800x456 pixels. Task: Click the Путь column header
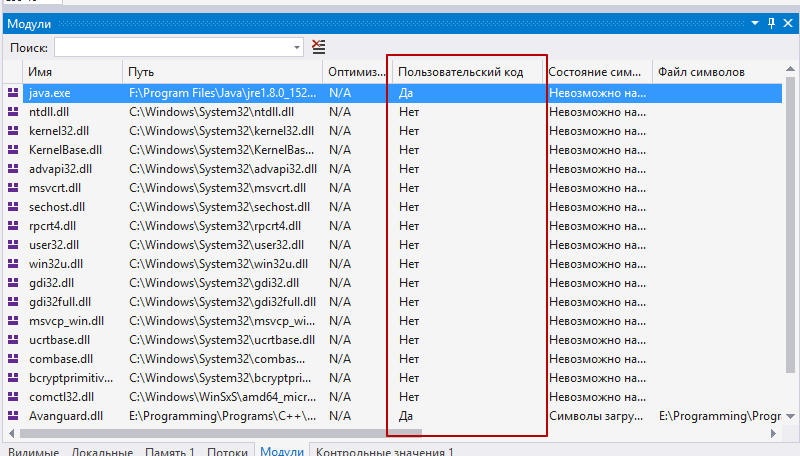(x=222, y=72)
